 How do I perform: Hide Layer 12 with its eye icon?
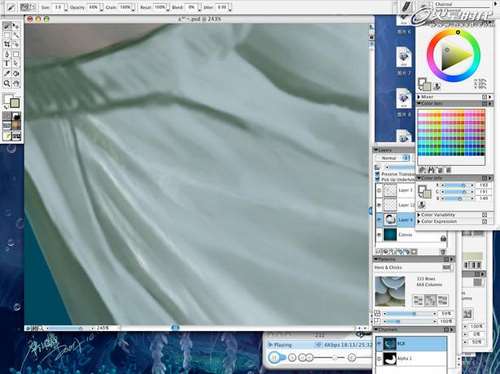[379, 205]
